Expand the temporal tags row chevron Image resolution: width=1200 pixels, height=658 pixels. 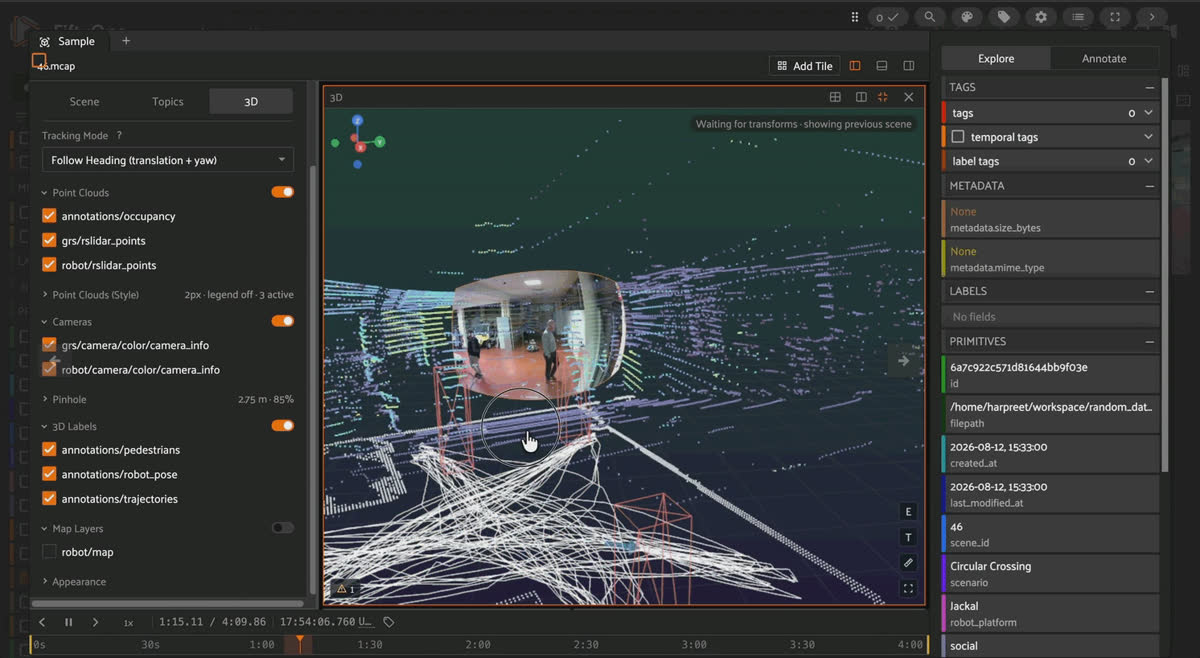pos(1148,137)
